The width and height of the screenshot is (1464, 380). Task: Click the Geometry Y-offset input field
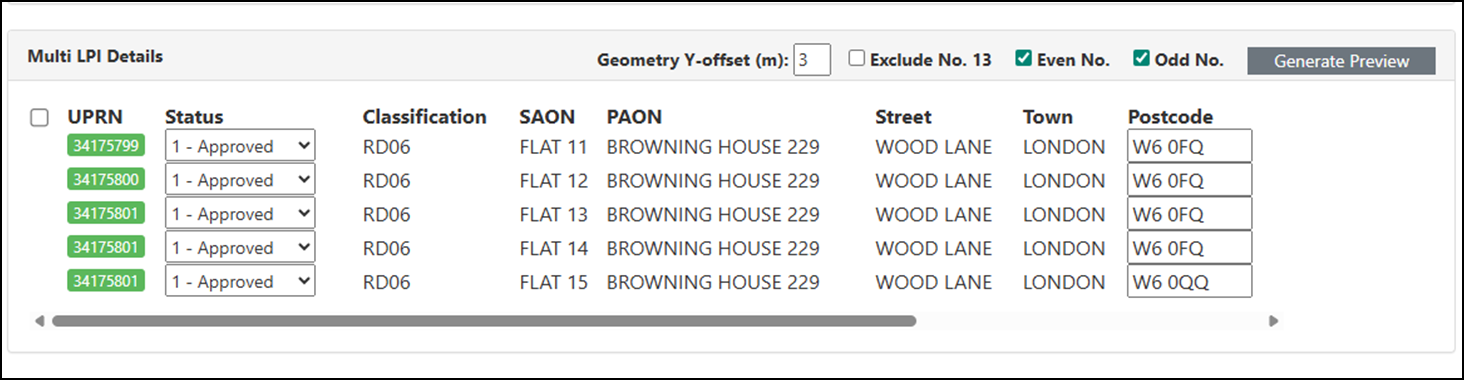click(x=812, y=59)
